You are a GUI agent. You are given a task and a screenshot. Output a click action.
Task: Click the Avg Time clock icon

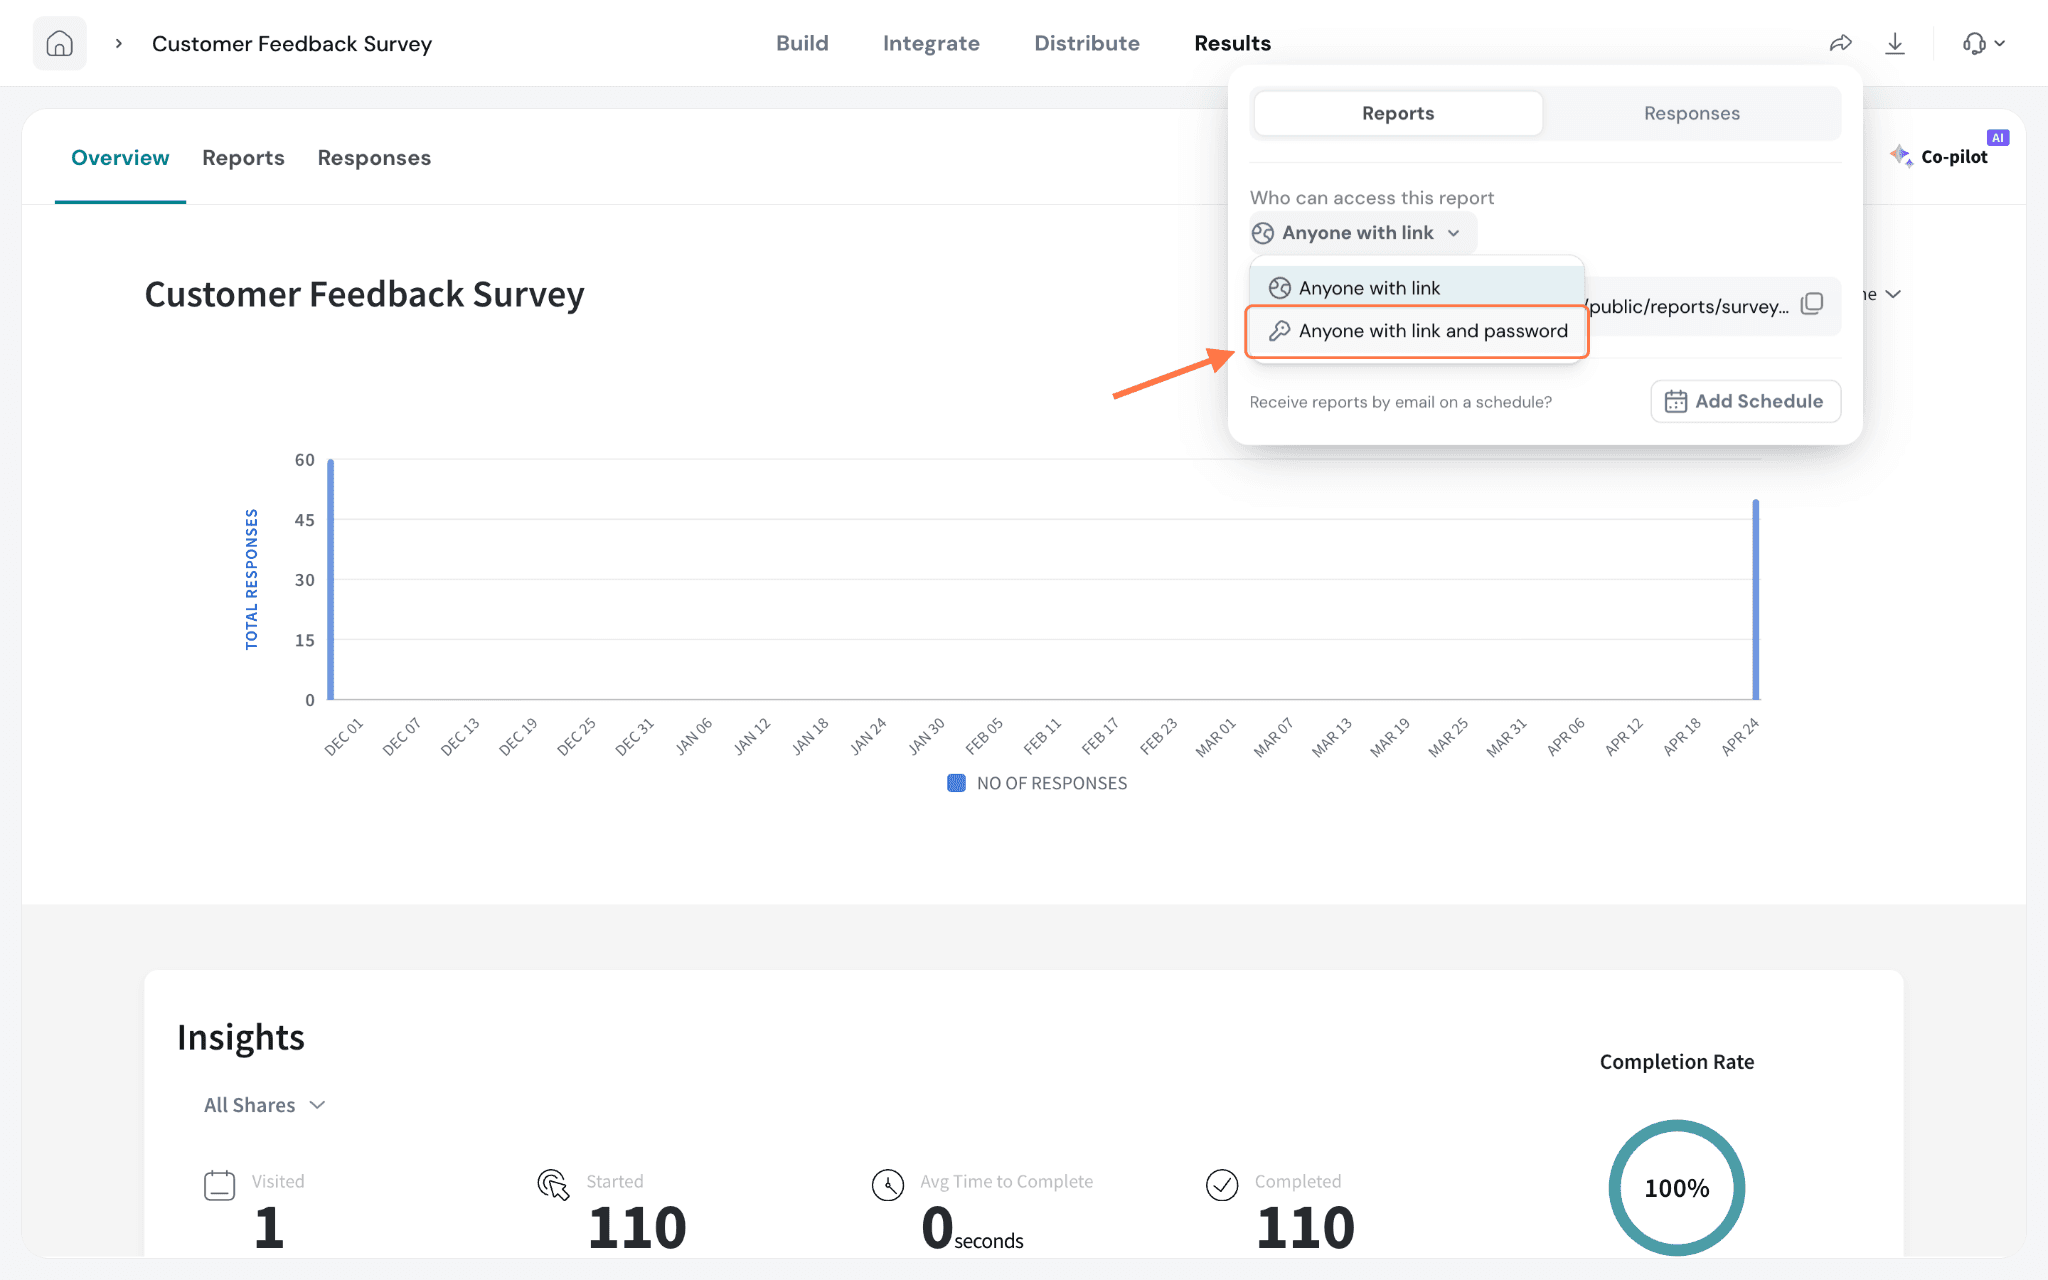tap(887, 1185)
